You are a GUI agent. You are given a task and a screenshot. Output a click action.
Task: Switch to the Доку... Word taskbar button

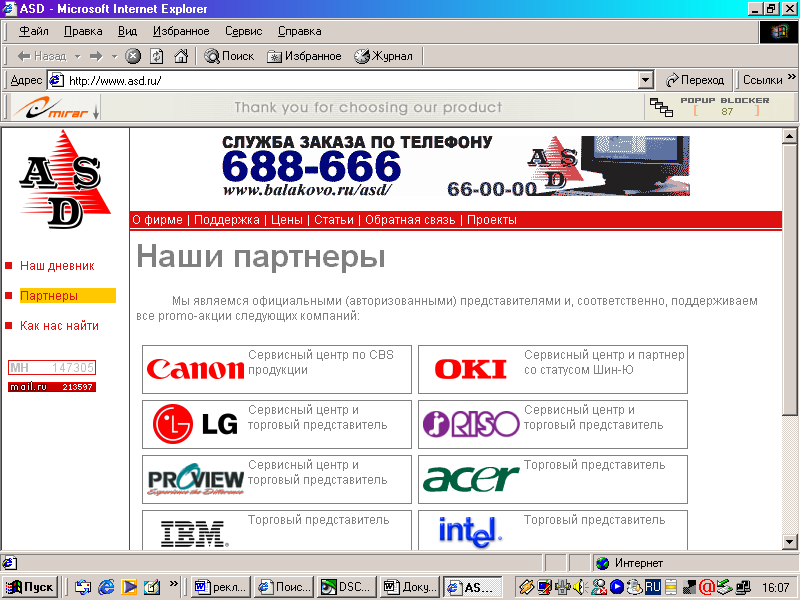click(410, 587)
